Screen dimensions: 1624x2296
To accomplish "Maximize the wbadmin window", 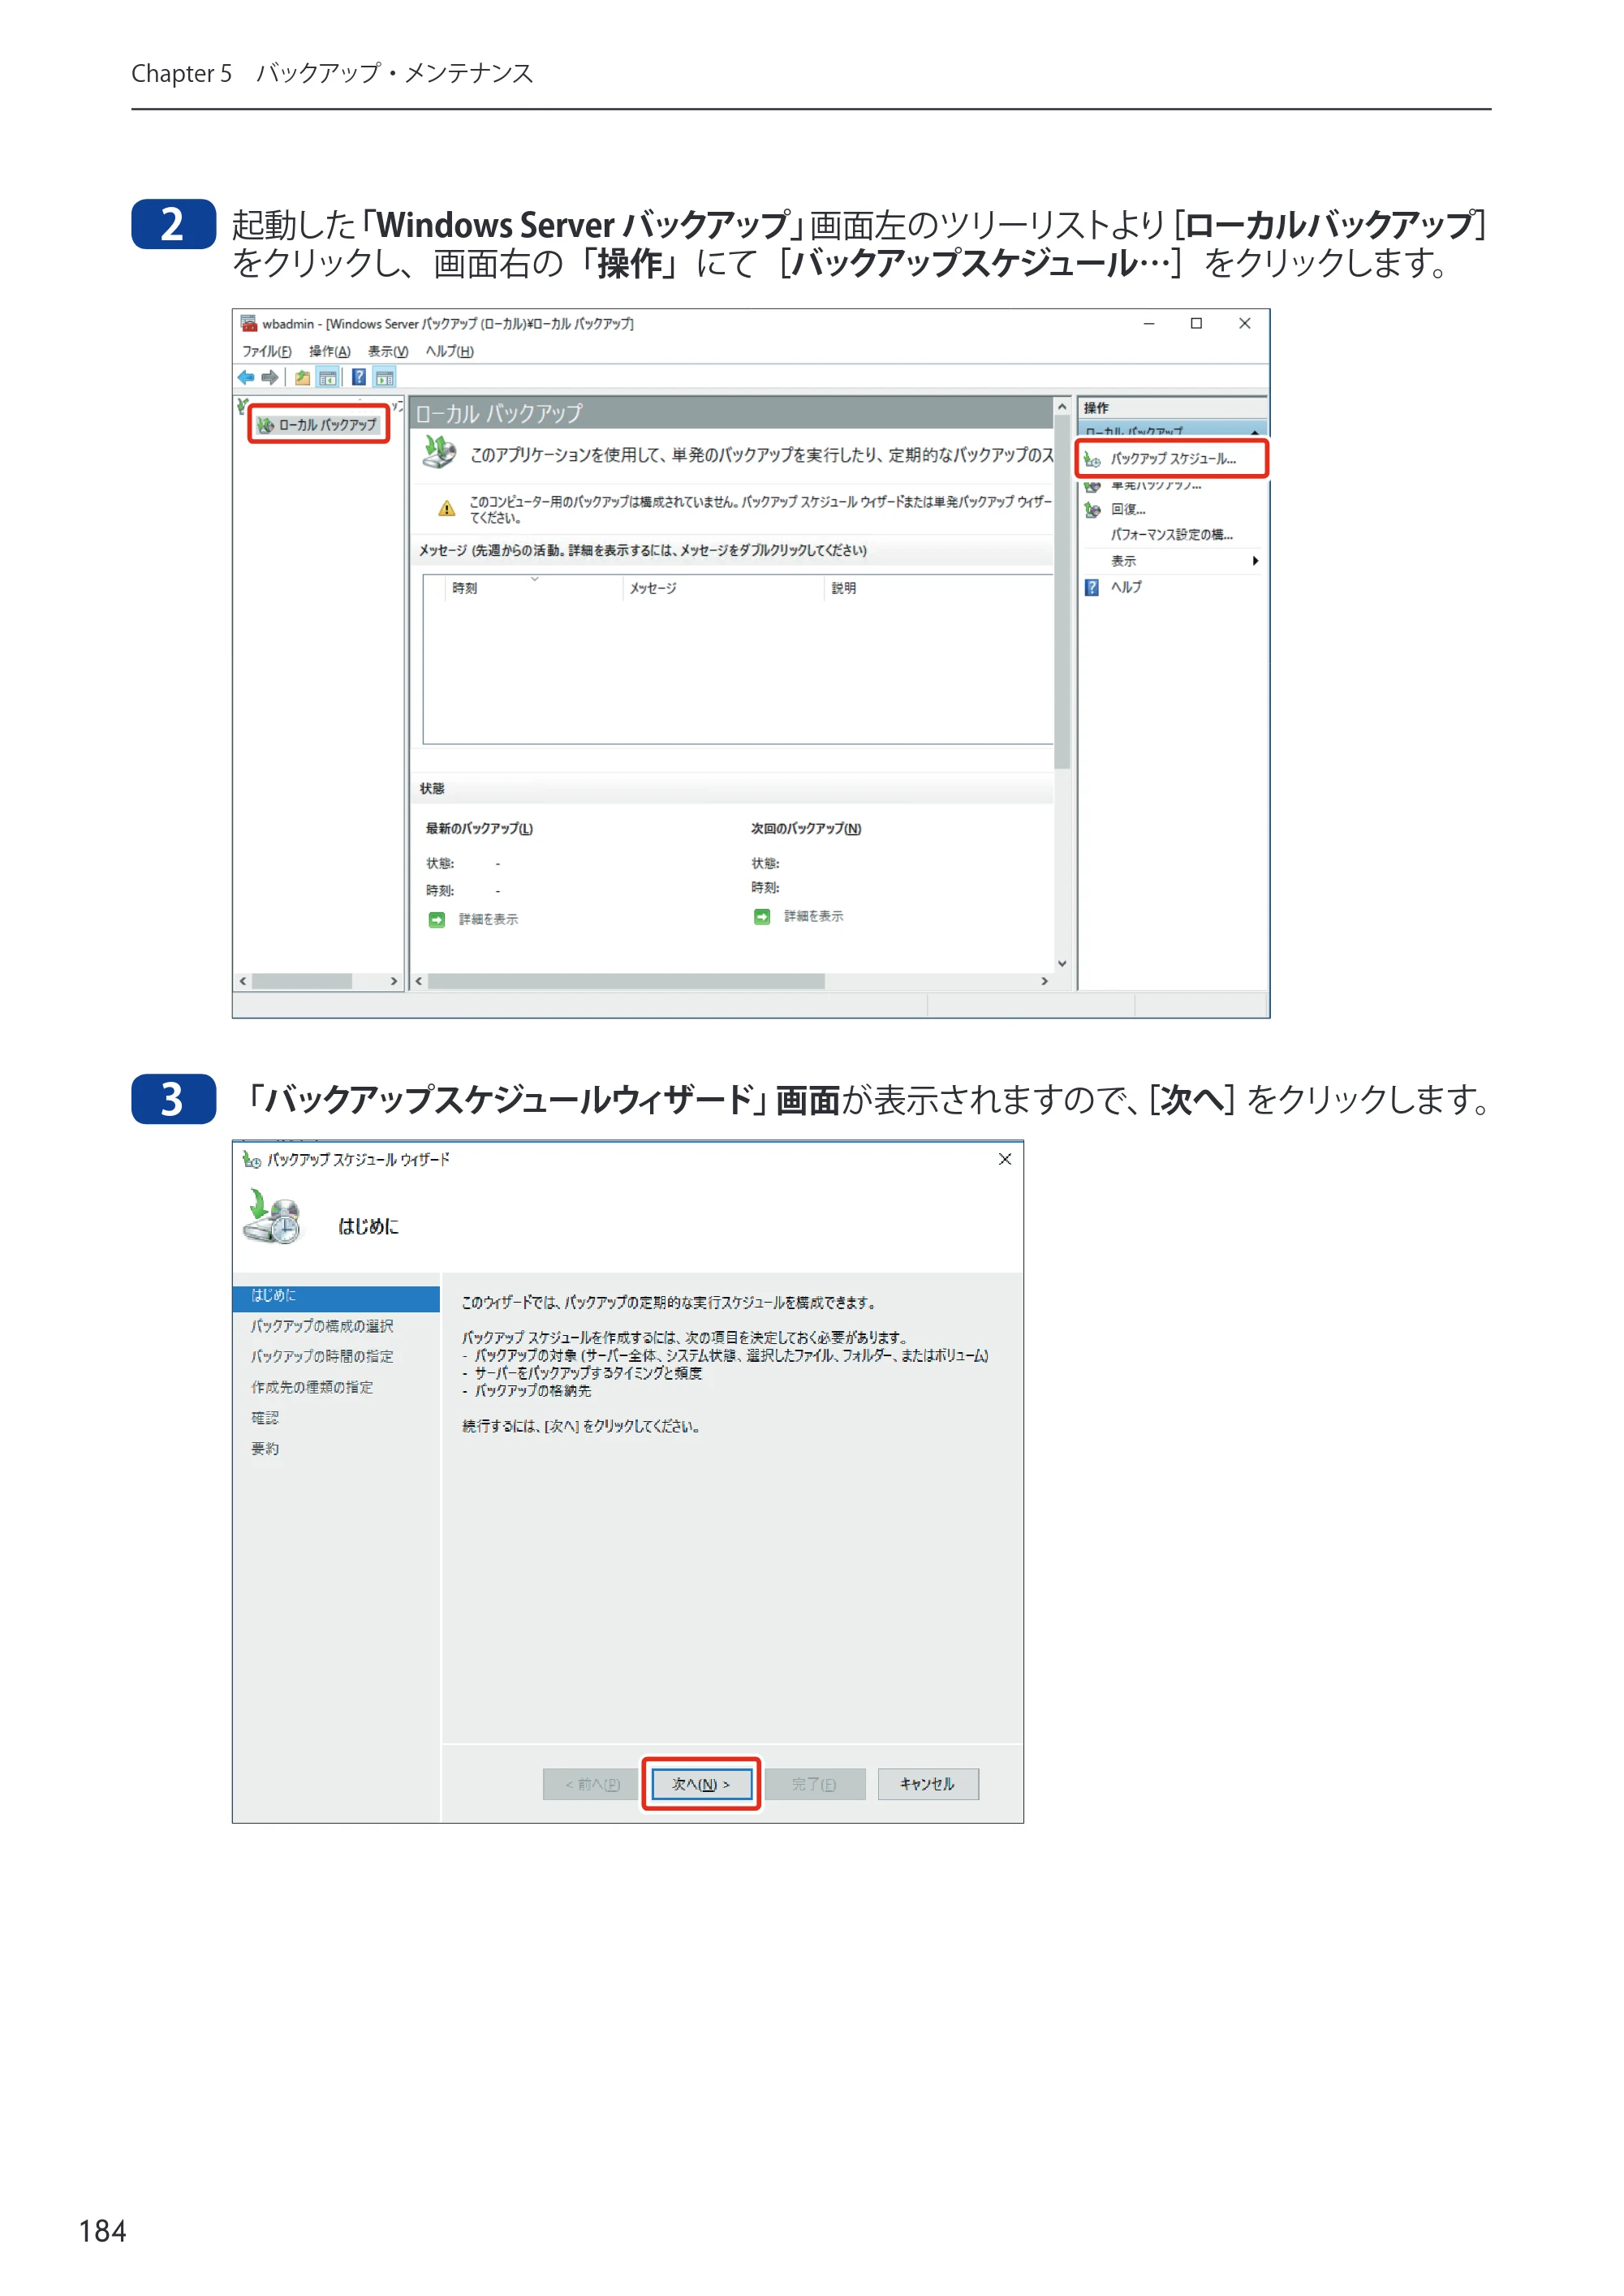I will coord(1196,323).
